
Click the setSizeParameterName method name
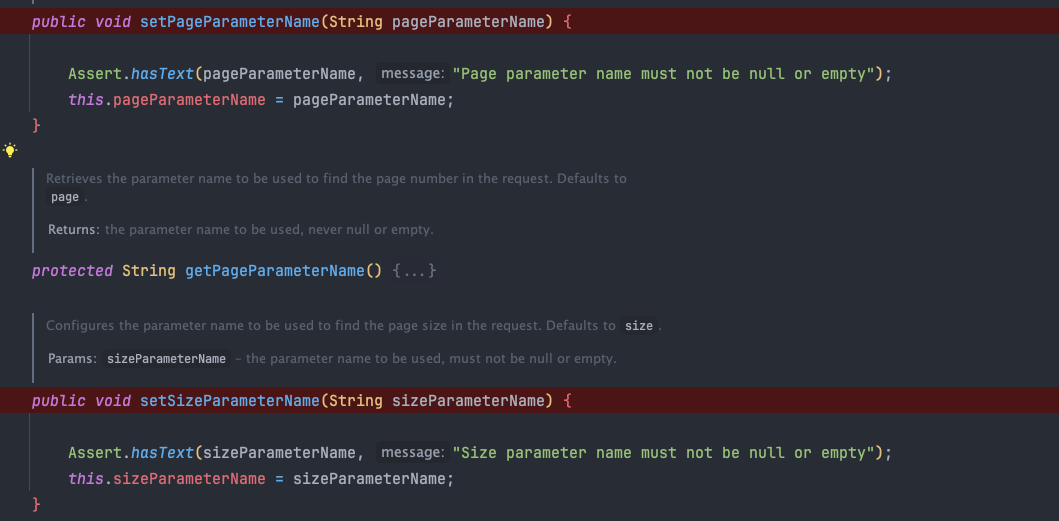point(230,401)
